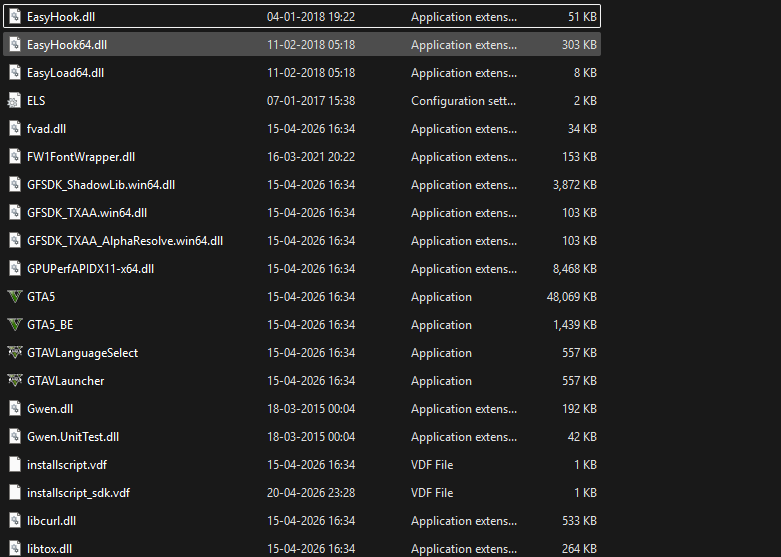Select FW1FontWrapper.dll in the list
Viewport: 781px width, 557px height.
81,157
